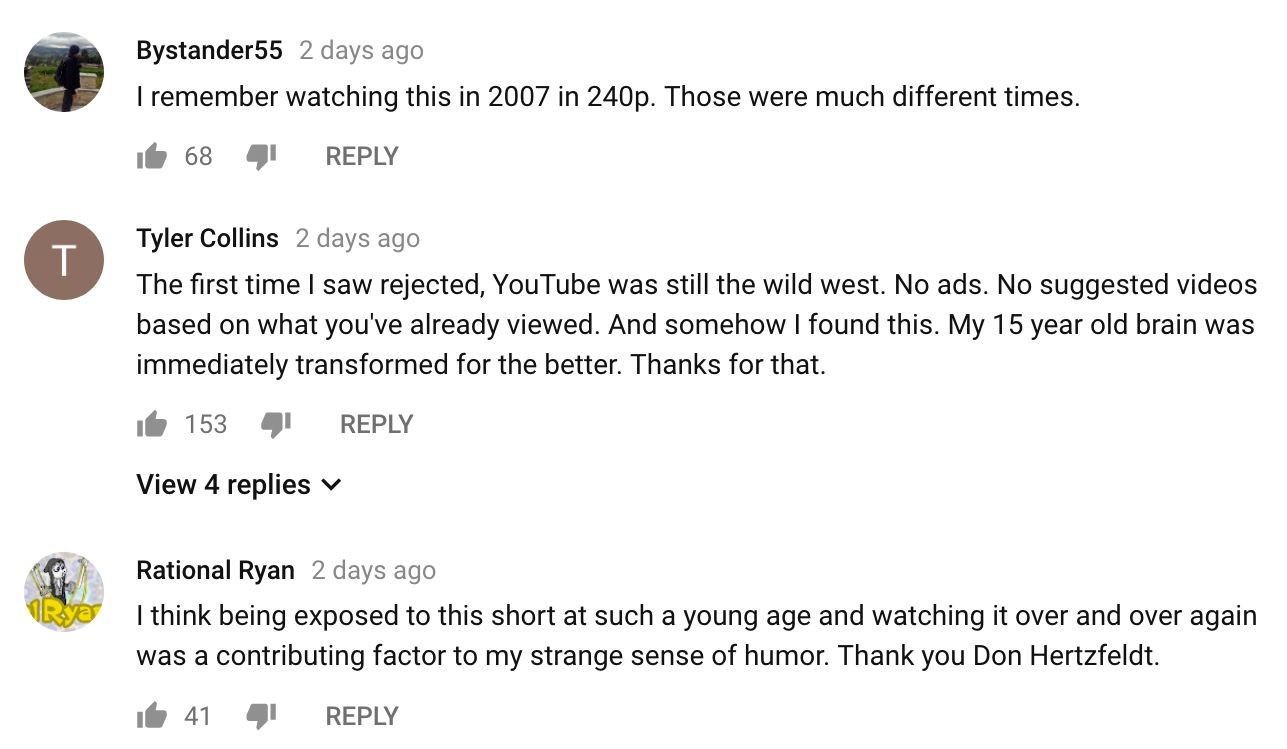Click Bystander55's '2 days ago' timestamp

coord(361,50)
